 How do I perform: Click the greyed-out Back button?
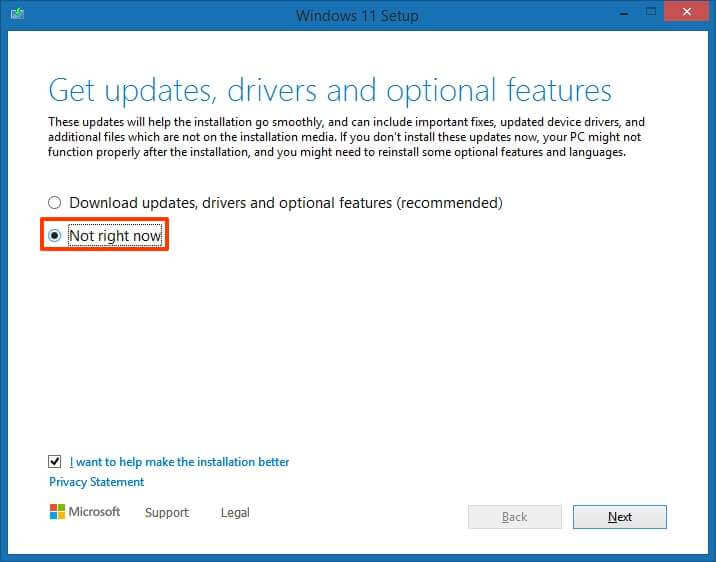click(x=515, y=517)
